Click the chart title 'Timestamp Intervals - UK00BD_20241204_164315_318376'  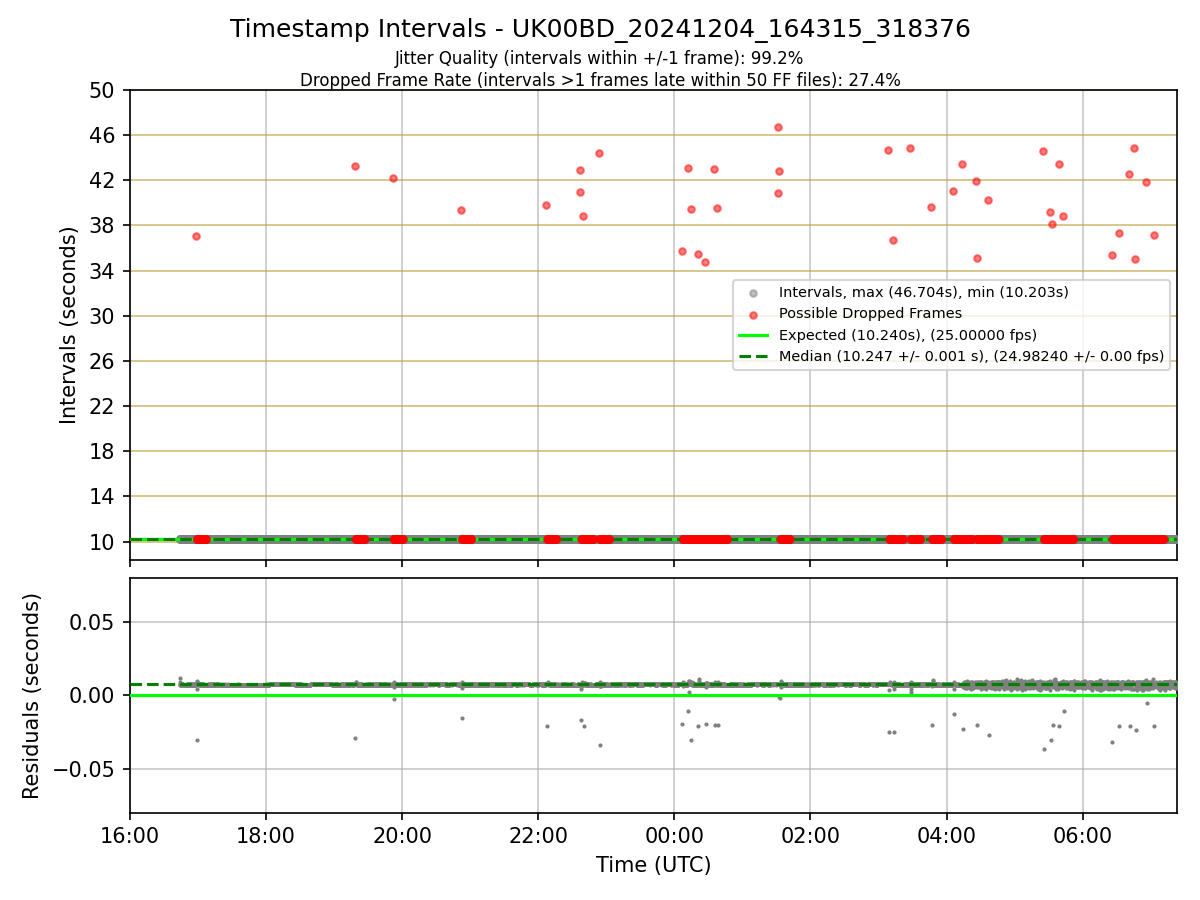[600, 29]
